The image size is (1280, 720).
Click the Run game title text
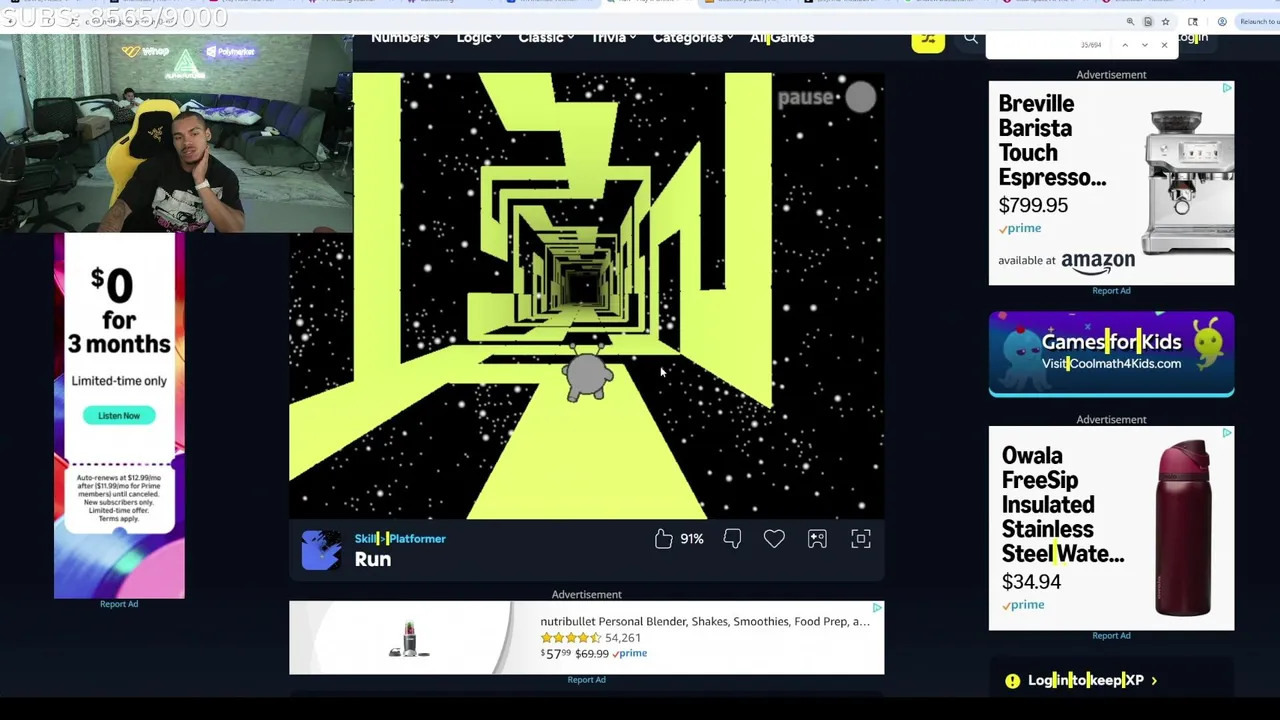pyautogui.click(x=373, y=560)
